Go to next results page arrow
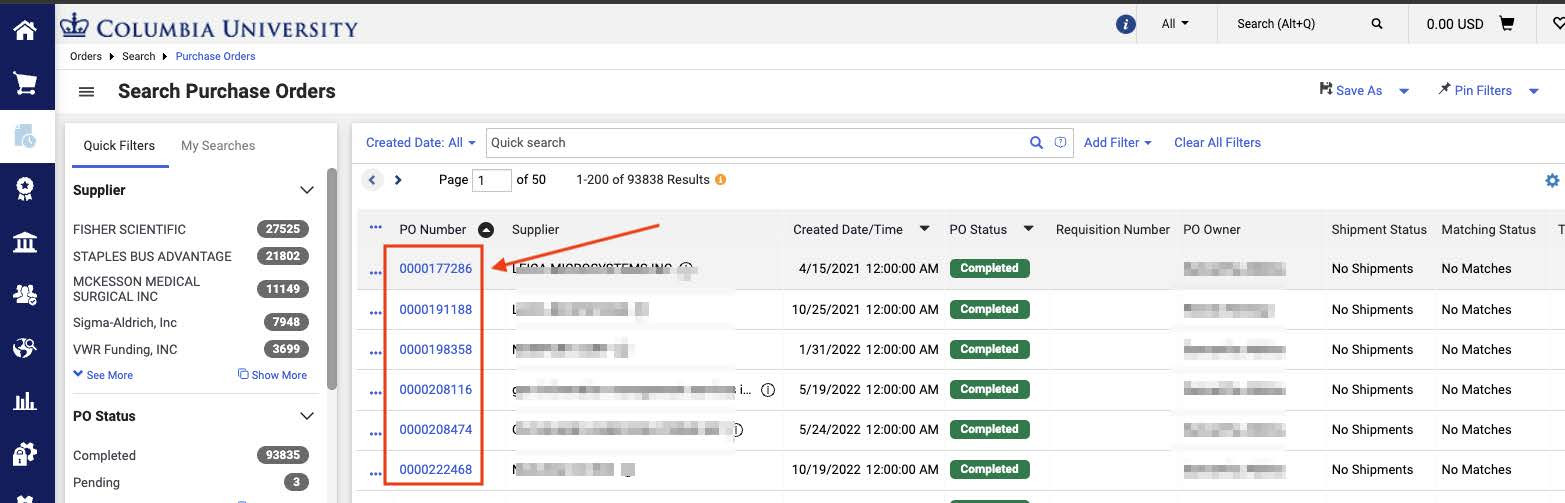The width and height of the screenshot is (1565, 503). click(x=398, y=180)
